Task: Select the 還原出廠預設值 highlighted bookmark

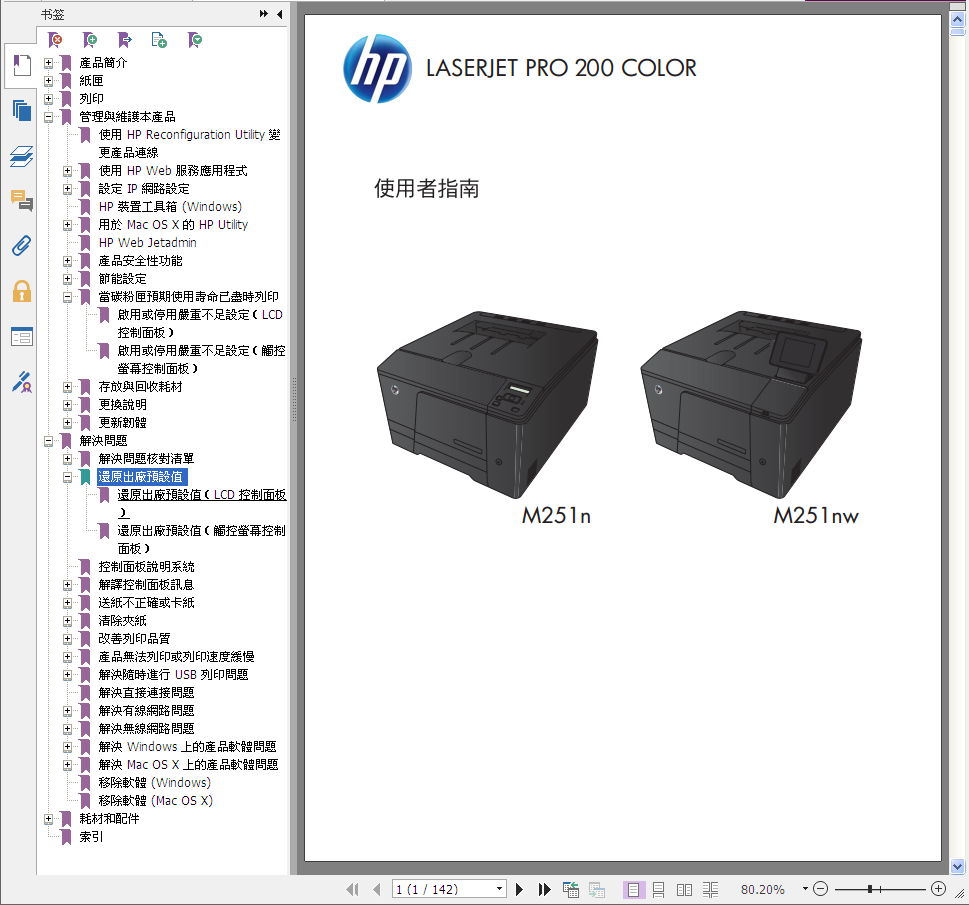Action: tap(141, 477)
